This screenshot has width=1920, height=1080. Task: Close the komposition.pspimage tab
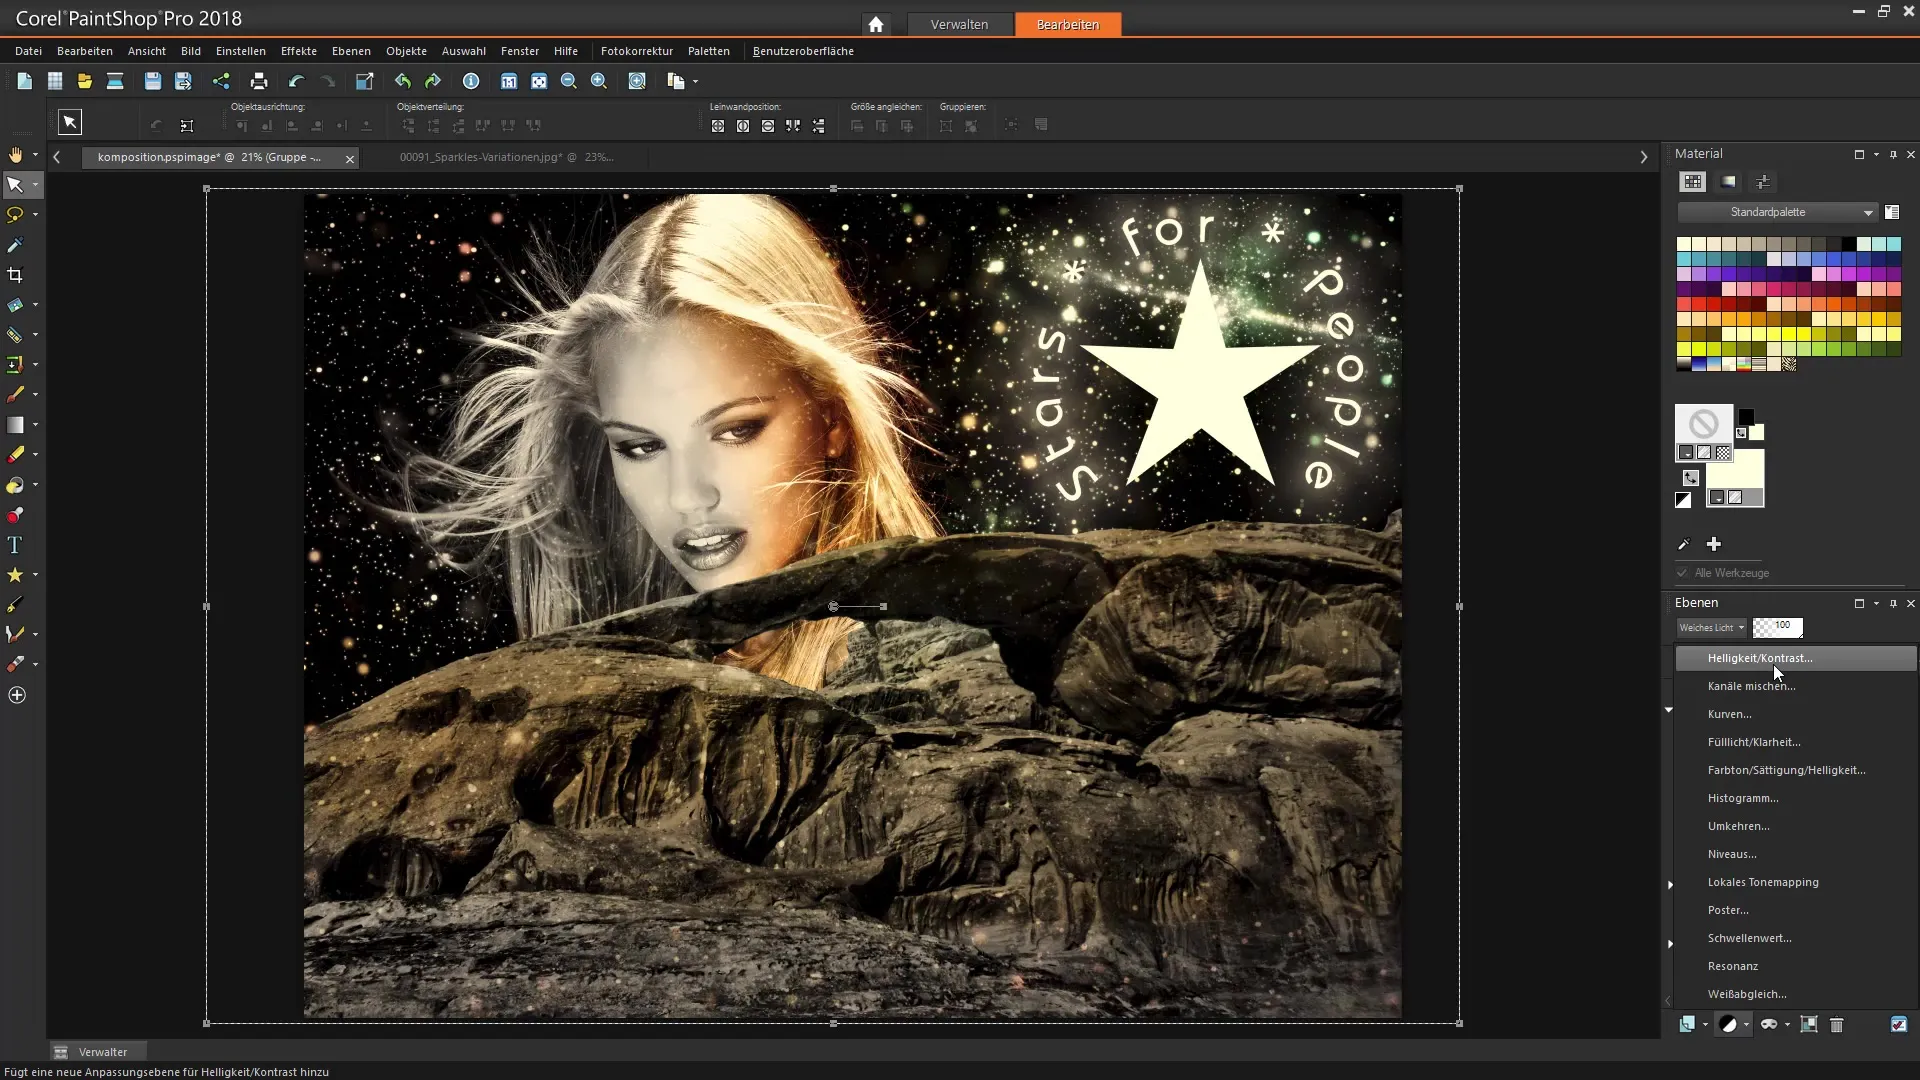349,158
